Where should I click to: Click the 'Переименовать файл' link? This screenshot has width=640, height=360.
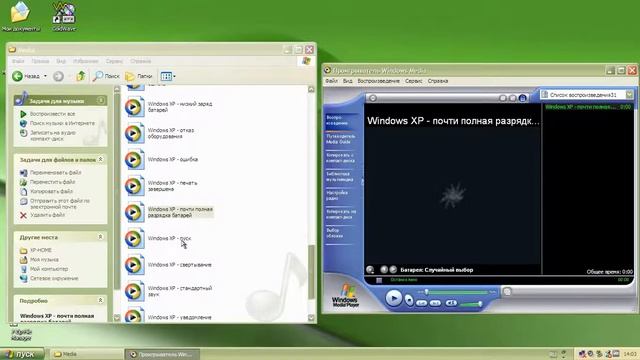(x=56, y=173)
